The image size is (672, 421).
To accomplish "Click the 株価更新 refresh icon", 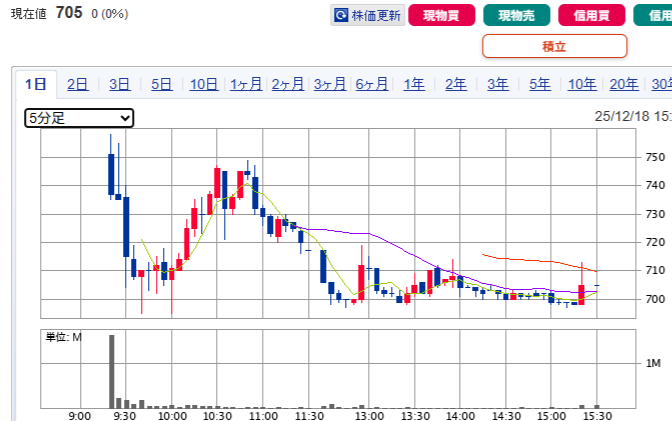I will pos(342,15).
